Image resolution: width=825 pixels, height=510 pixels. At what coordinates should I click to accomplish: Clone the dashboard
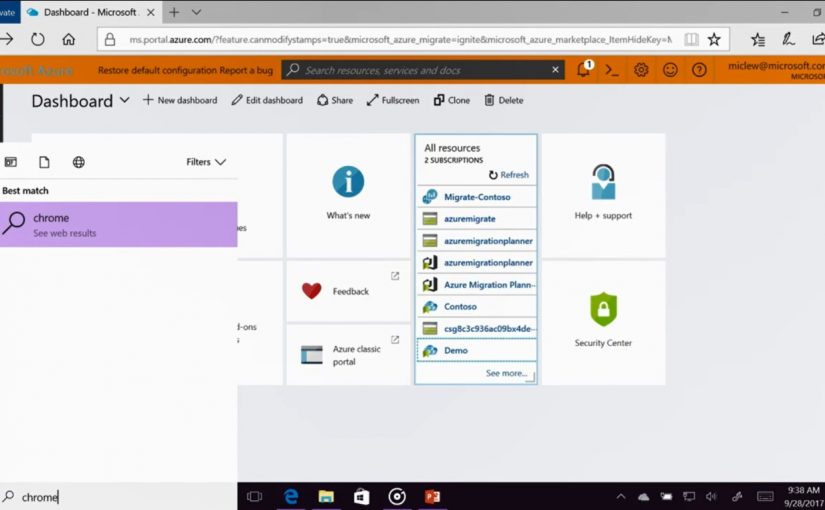pos(452,100)
